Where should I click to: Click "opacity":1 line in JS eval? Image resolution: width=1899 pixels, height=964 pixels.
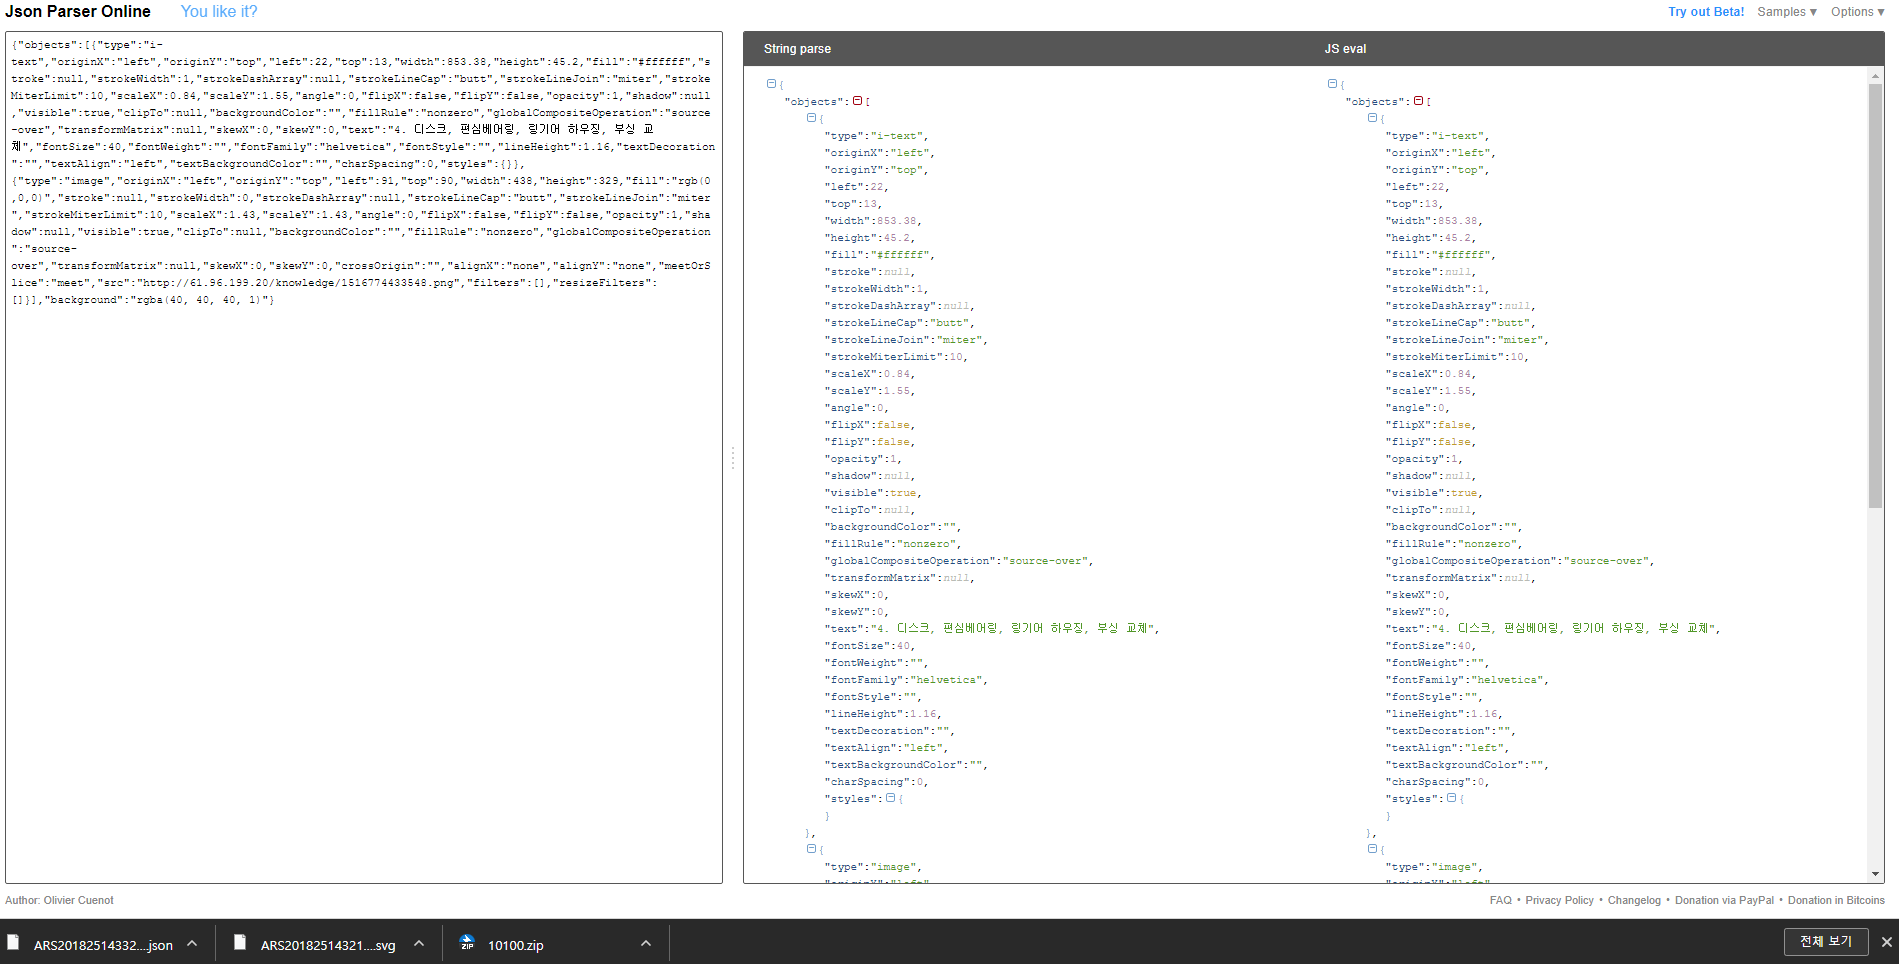(x=1424, y=459)
